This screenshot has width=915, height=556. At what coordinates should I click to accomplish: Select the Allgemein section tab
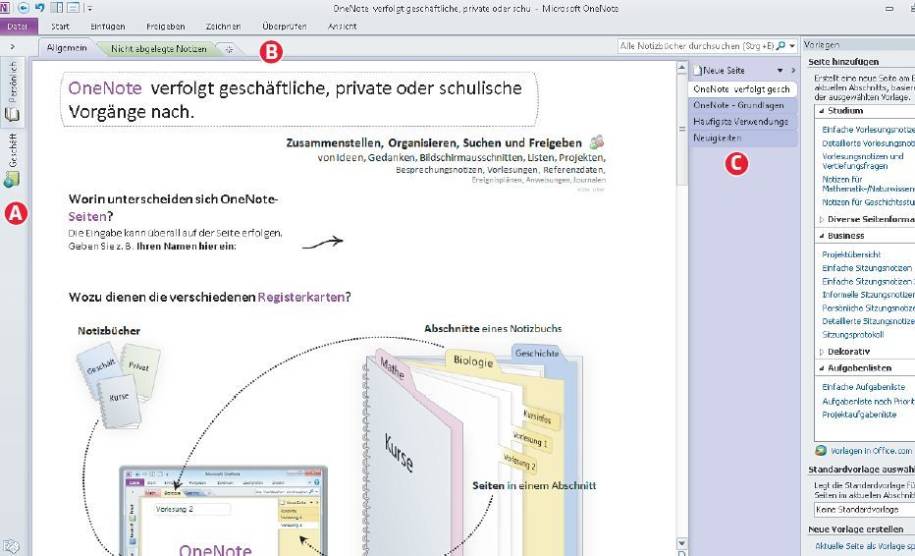pyautogui.click(x=67, y=48)
